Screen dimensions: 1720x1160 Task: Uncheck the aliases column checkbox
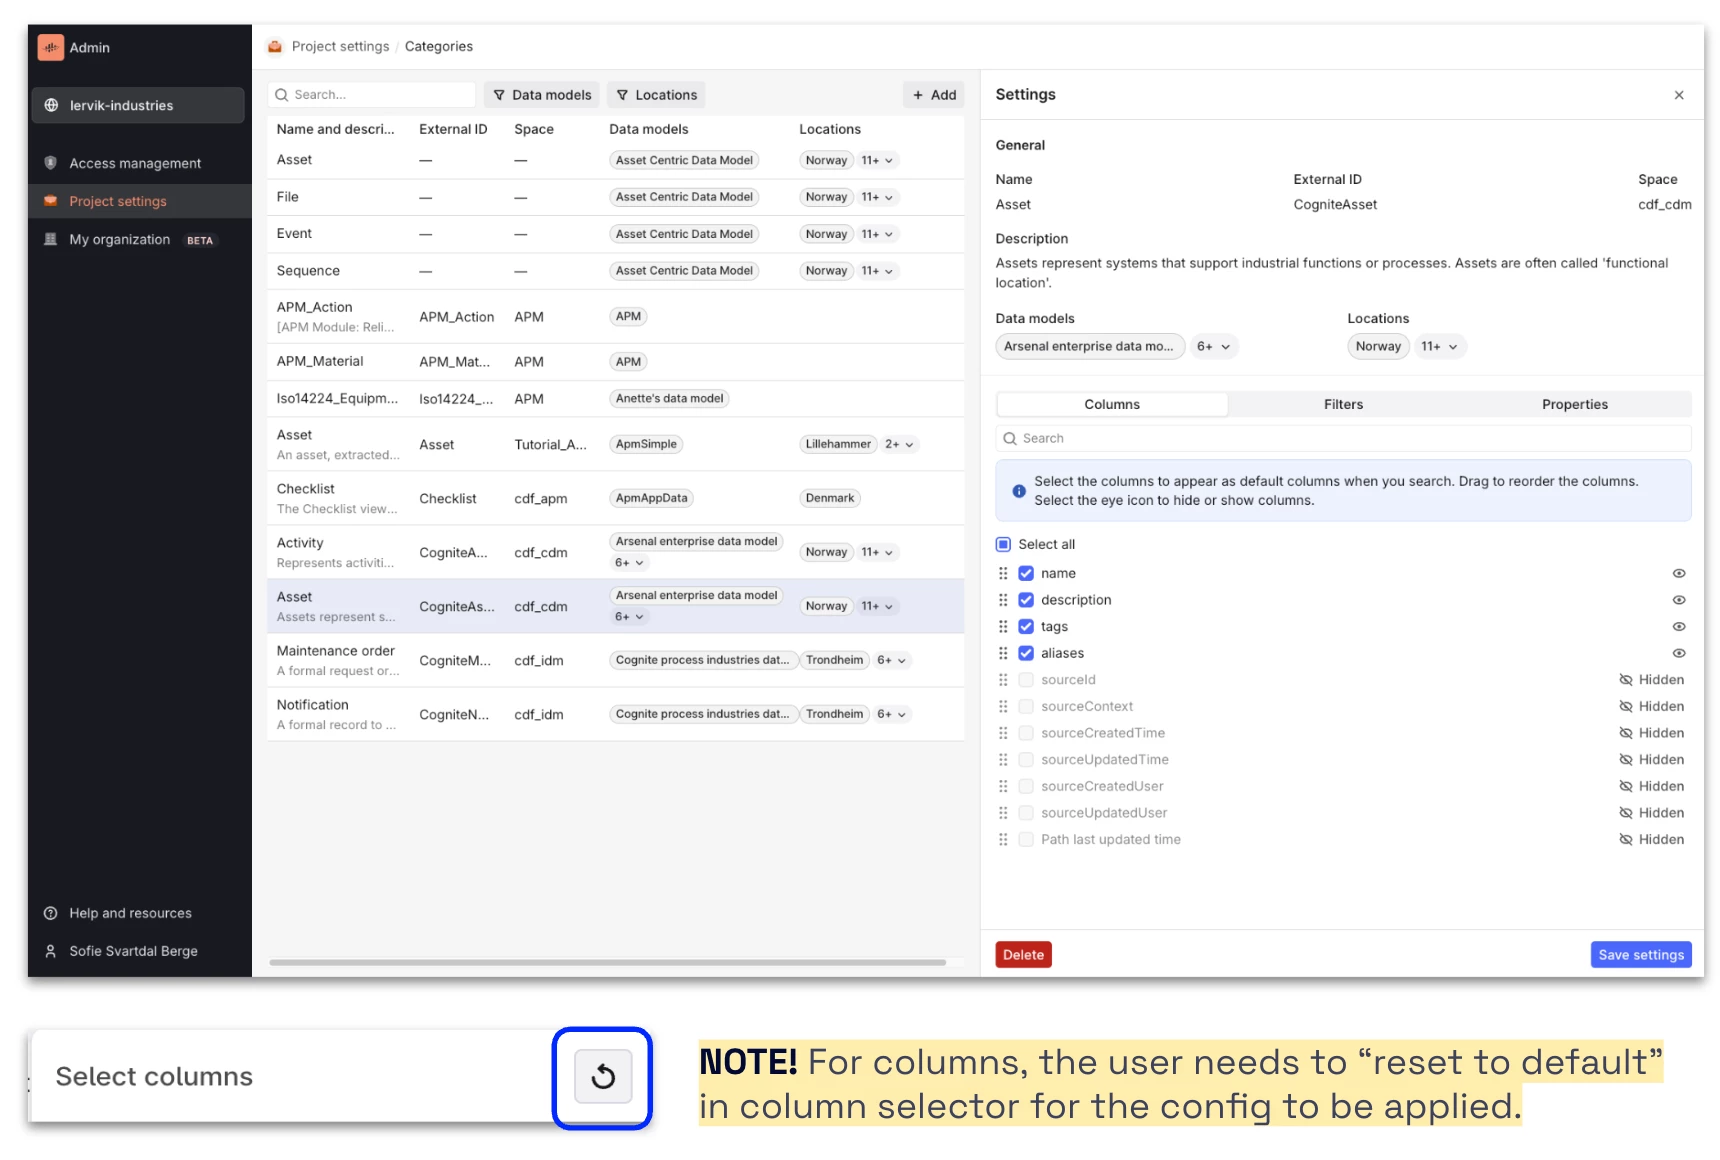[x=1026, y=653]
